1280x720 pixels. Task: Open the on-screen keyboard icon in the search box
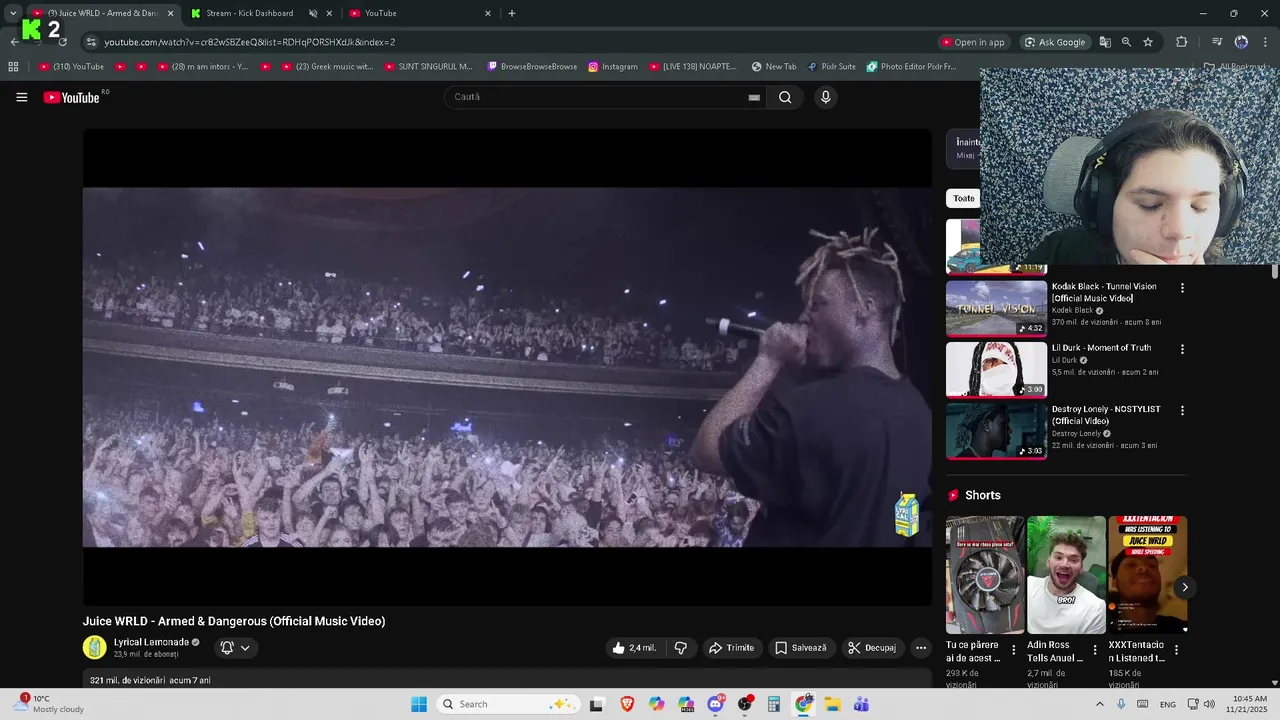click(754, 97)
